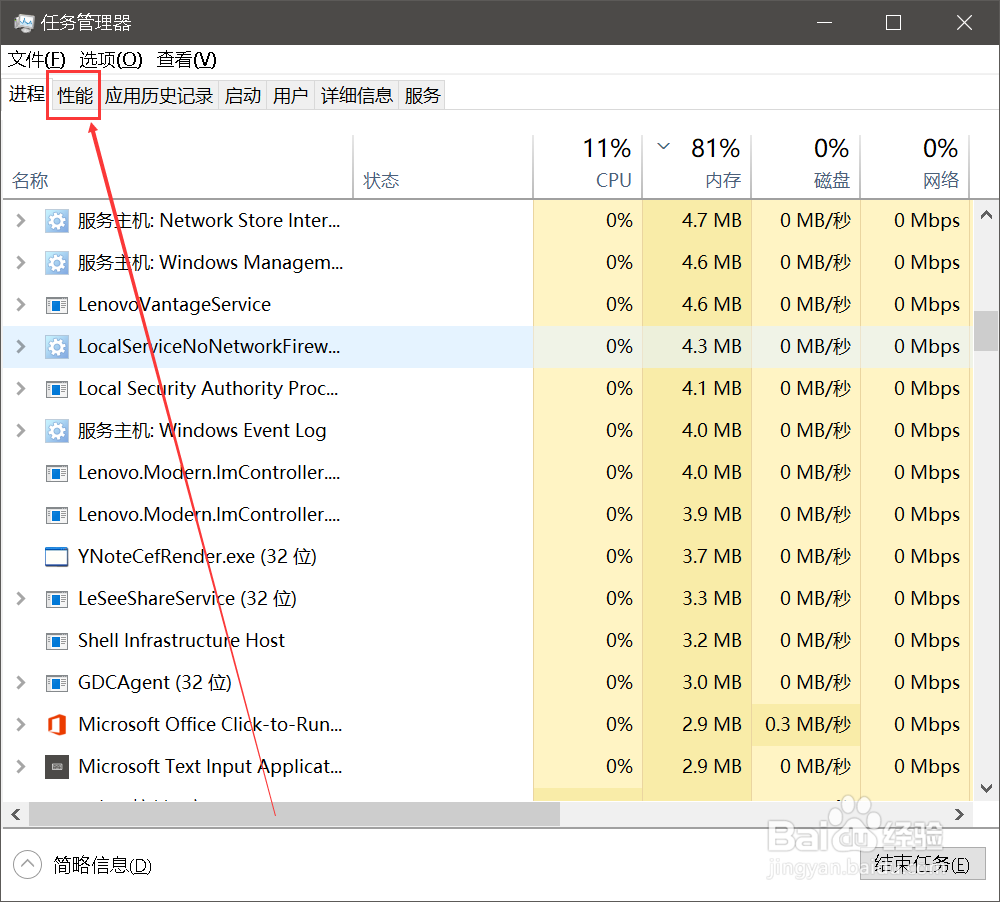The height and width of the screenshot is (902, 1000).
Task: Click the horizontal scrollbar left arrow
Action: [15, 815]
